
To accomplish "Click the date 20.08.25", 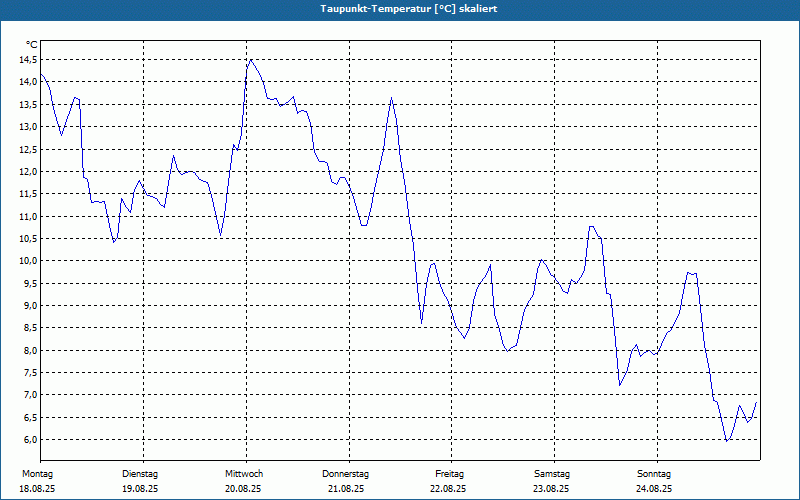I will 243,489.
